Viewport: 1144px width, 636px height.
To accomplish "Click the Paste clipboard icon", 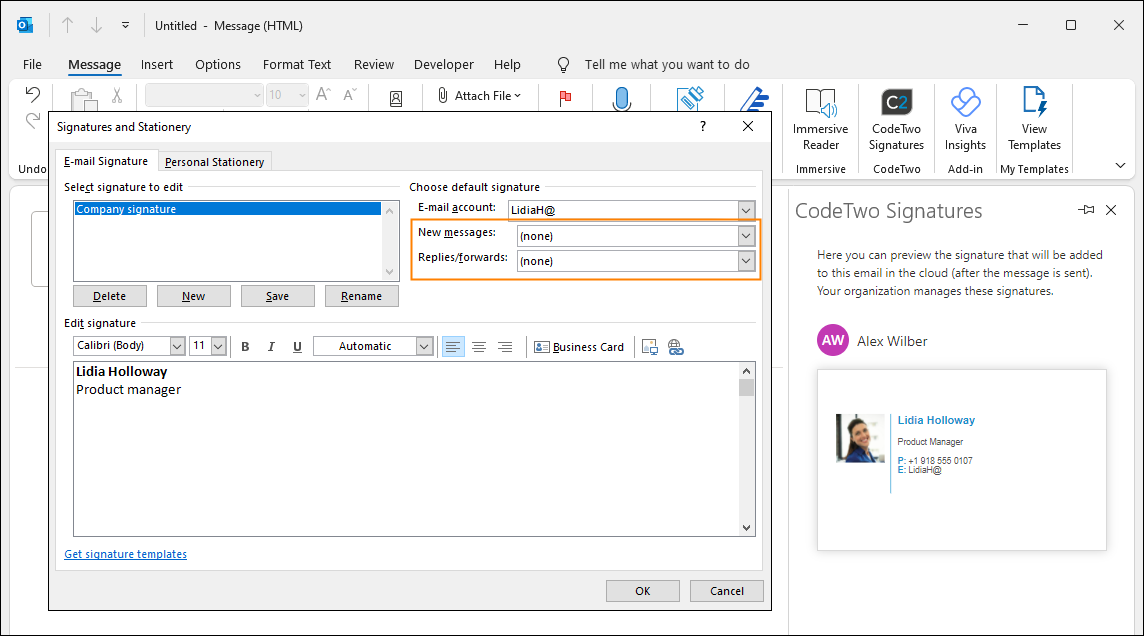I will click(x=83, y=100).
